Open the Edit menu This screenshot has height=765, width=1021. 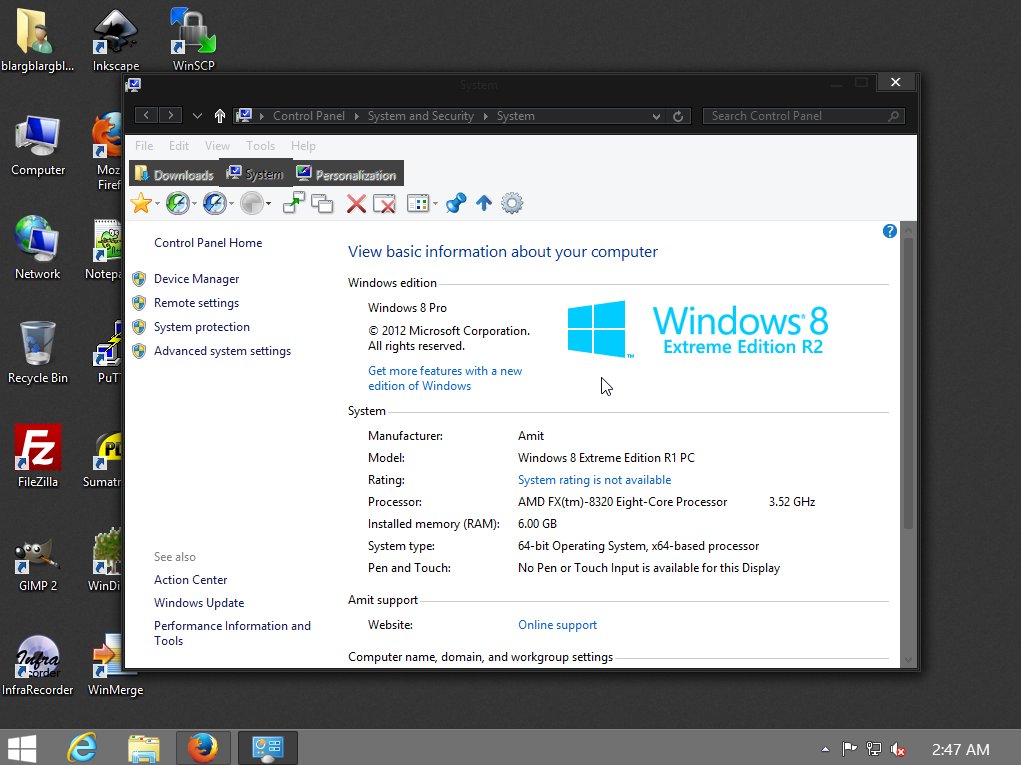[x=178, y=146]
